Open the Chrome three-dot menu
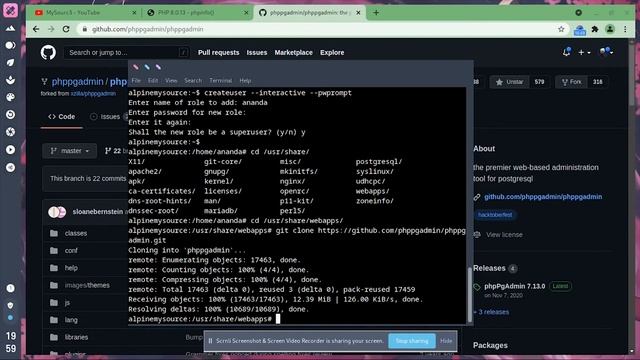The image size is (640, 360). (x=625, y=29)
